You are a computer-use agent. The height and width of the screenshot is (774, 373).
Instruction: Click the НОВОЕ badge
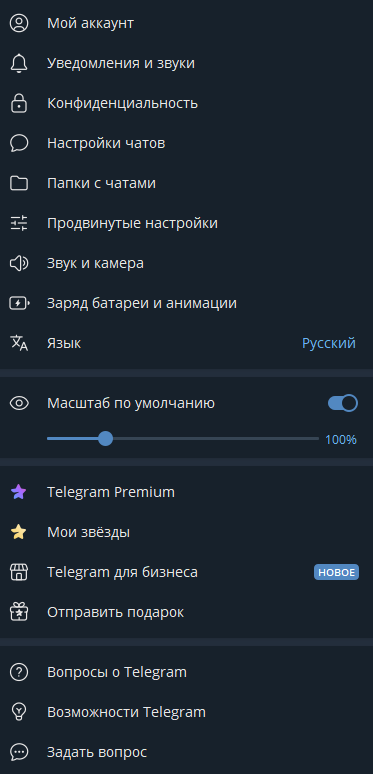pyautogui.click(x=336, y=572)
